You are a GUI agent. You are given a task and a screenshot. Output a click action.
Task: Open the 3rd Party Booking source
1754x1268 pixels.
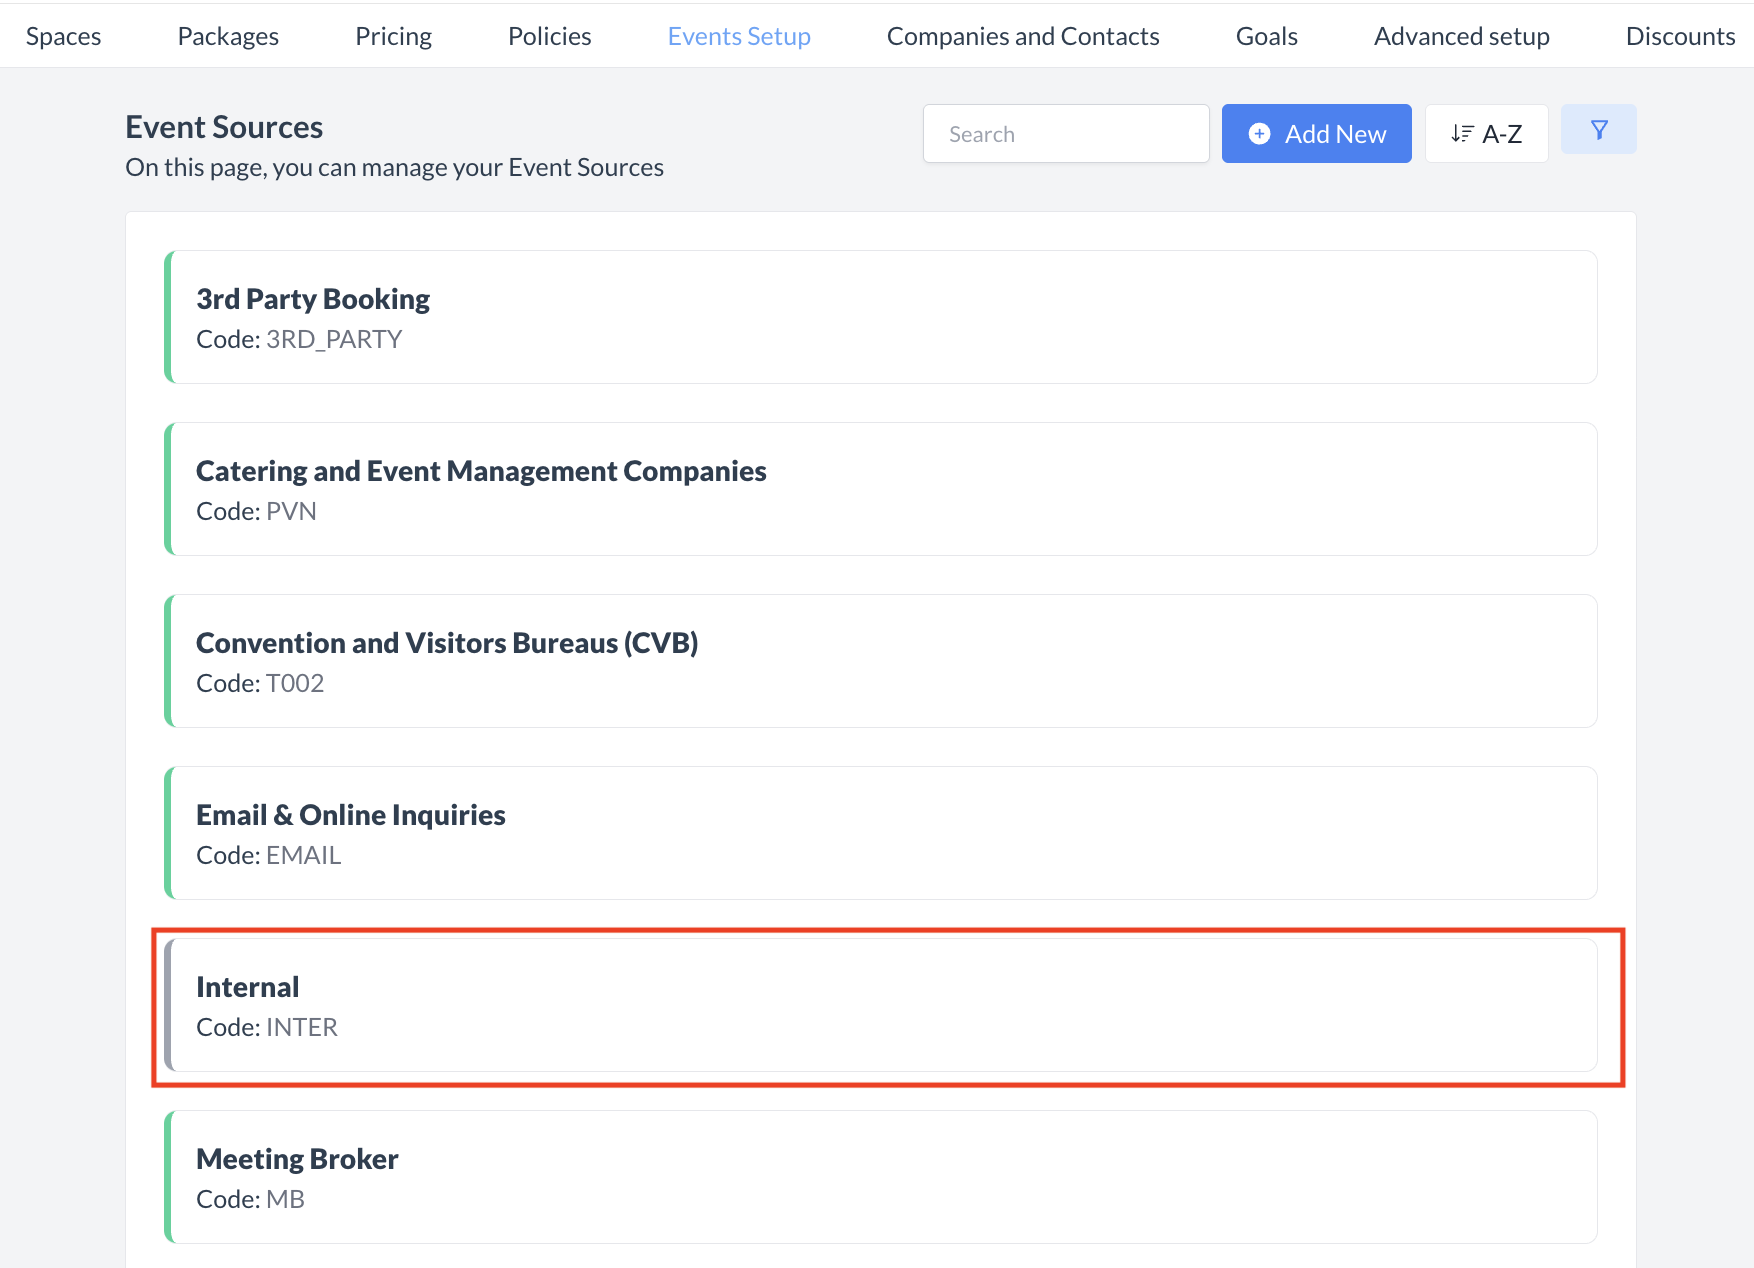pyautogui.click(x=880, y=317)
